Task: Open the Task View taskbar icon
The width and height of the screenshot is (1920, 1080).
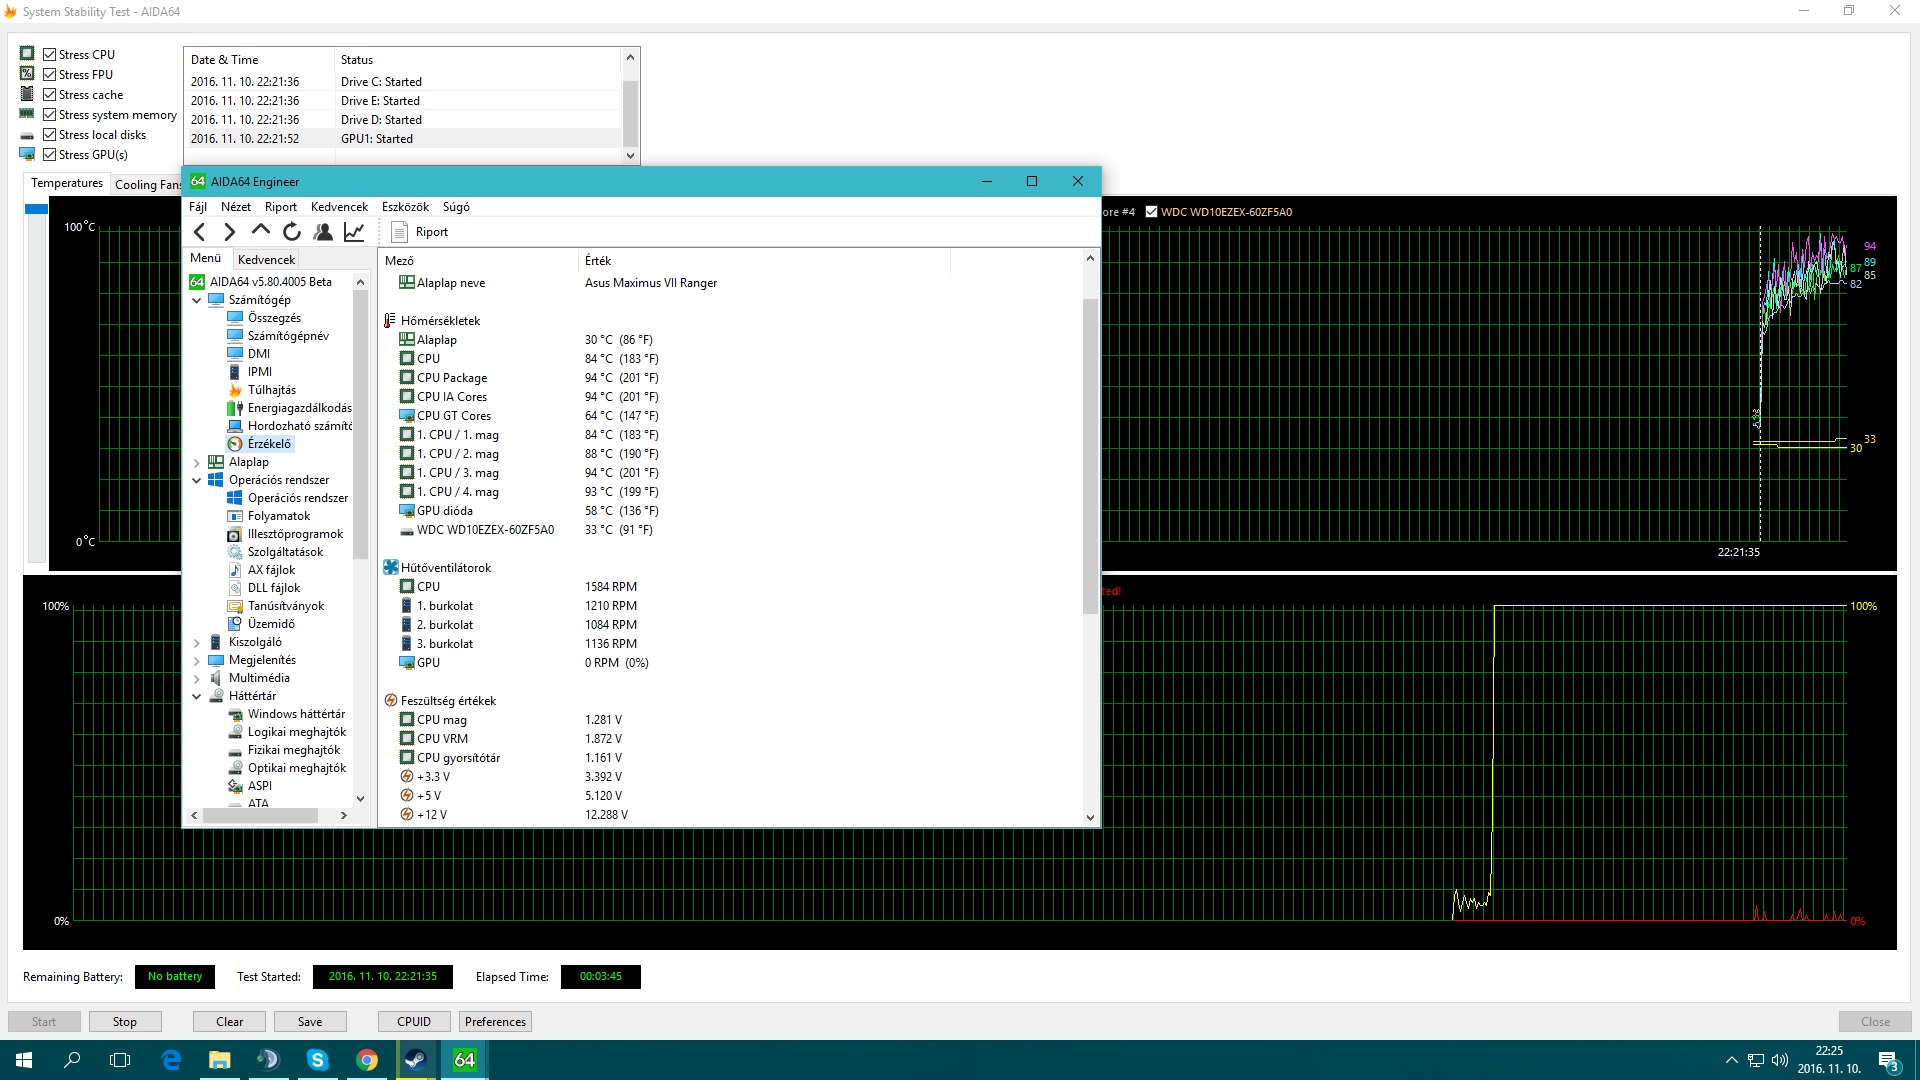Action: [120, 1060]
